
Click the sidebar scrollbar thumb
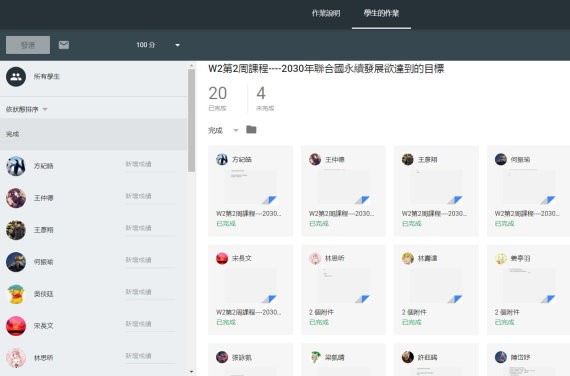(191, 120)
